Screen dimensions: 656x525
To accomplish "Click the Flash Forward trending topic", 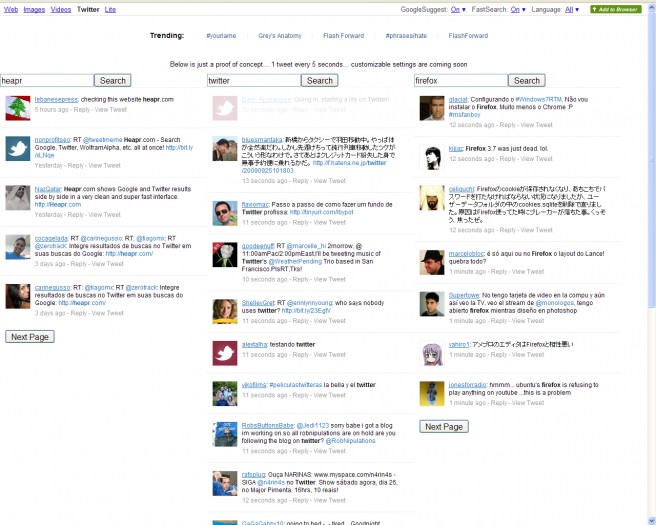I will (x=343, y=36).
